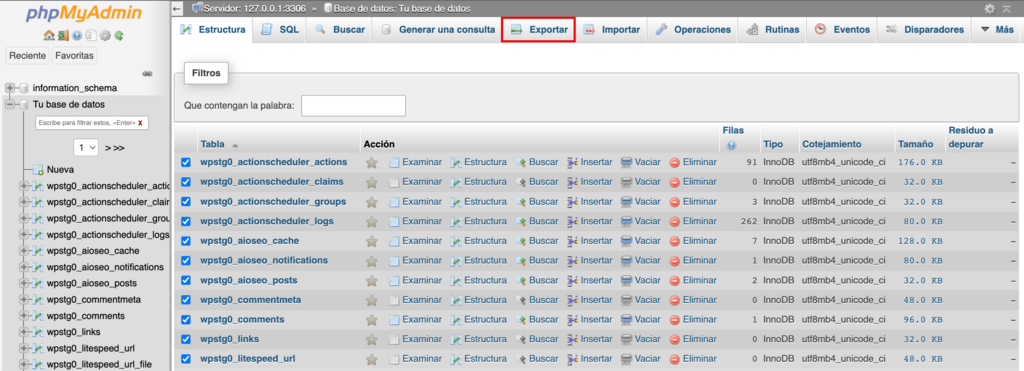Click the Favoritas button
Viewport: 1024px width, 371px height.
point(74,56)
